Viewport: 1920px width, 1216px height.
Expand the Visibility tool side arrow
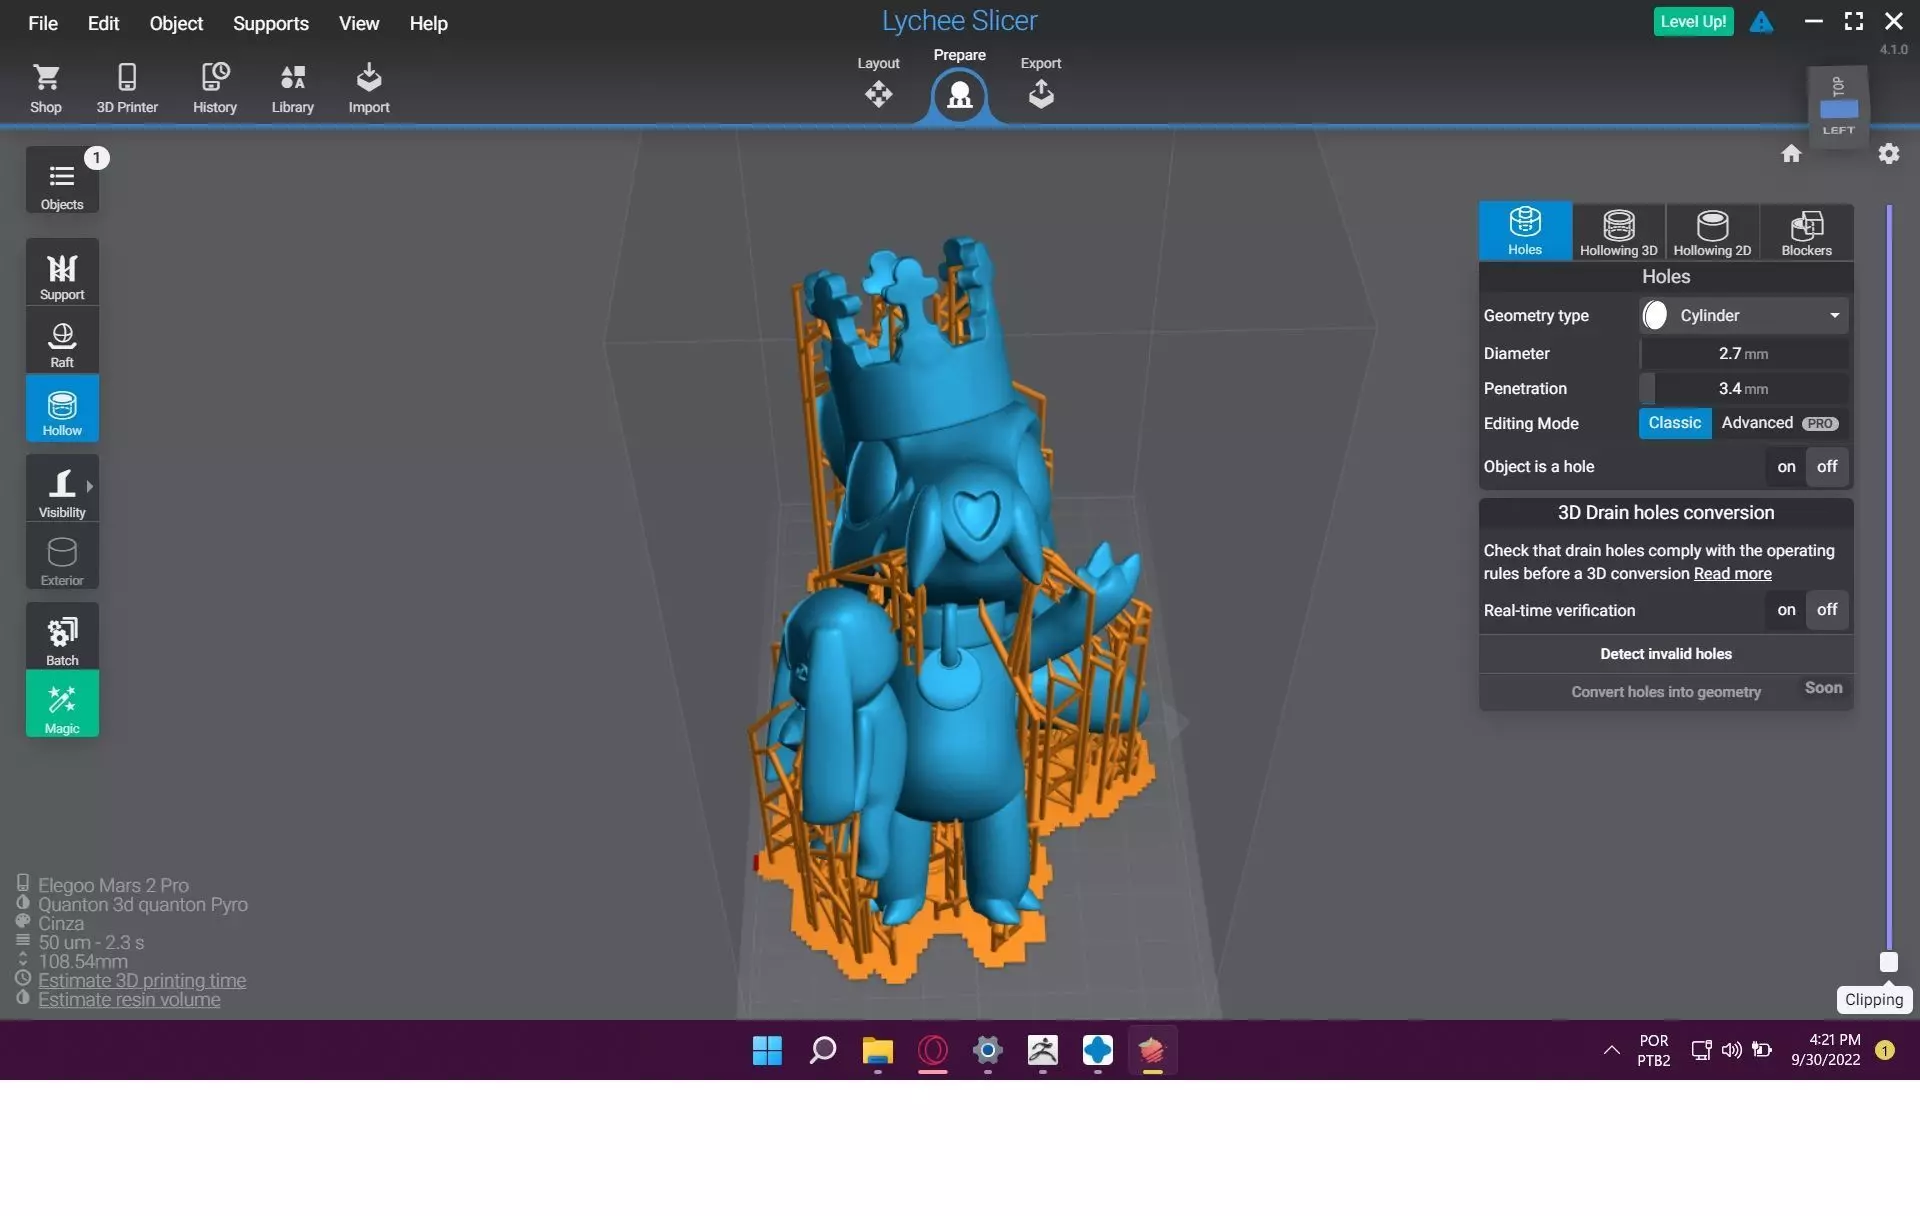[90, 487]
